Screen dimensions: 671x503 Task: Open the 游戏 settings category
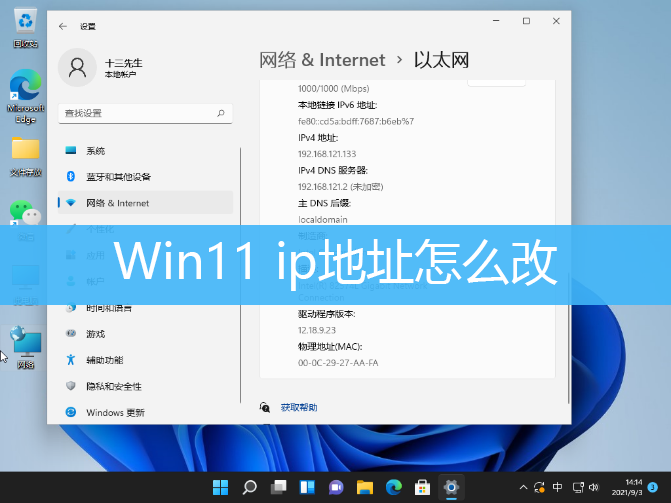click(95, 333)
